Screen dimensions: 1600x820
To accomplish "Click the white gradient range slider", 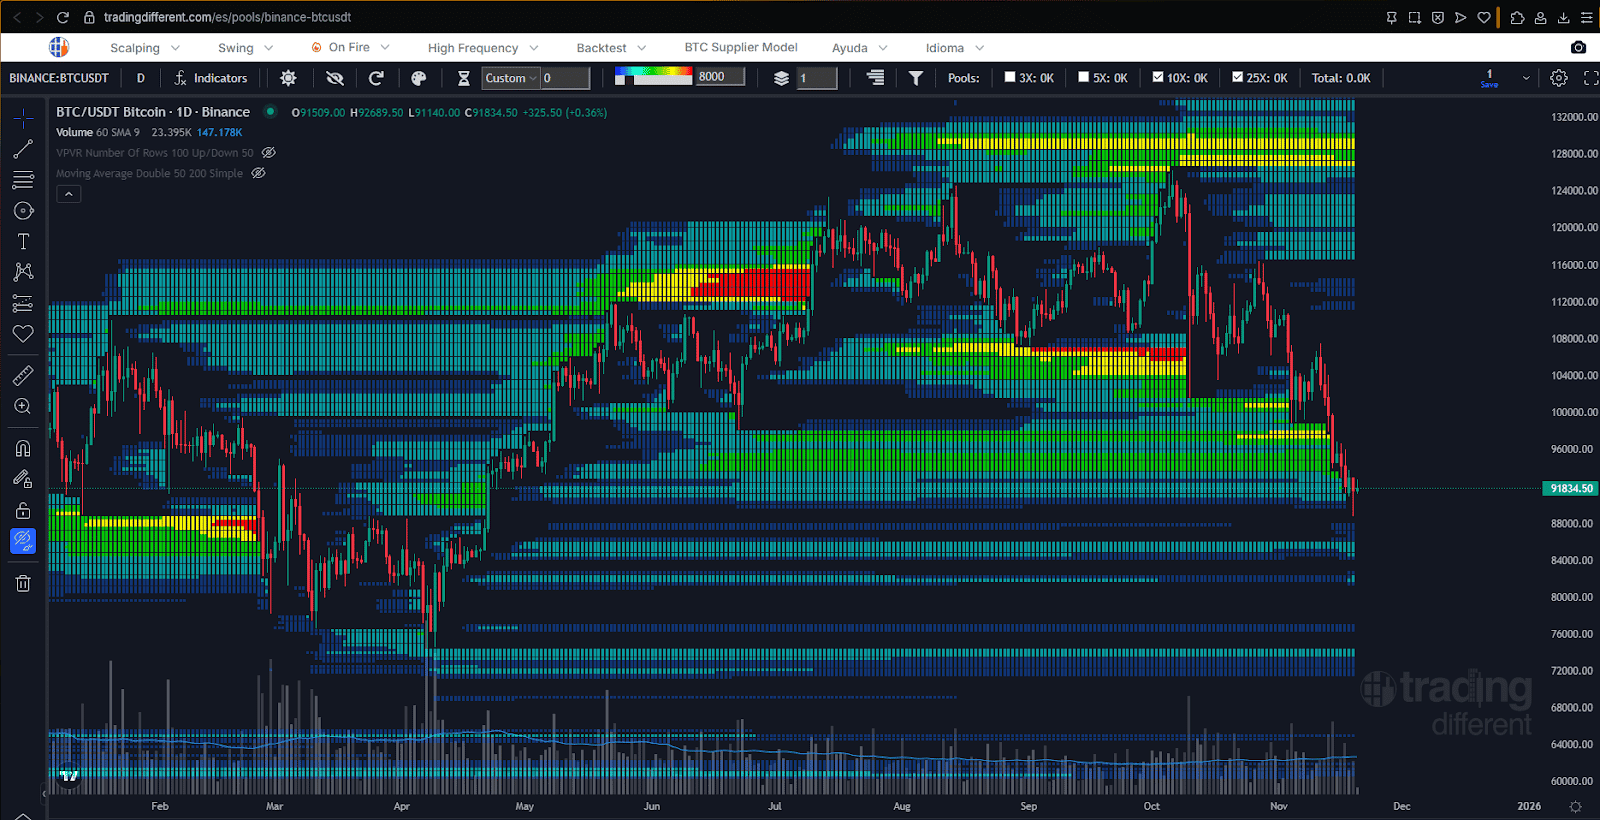I will (x=653, y=81).
